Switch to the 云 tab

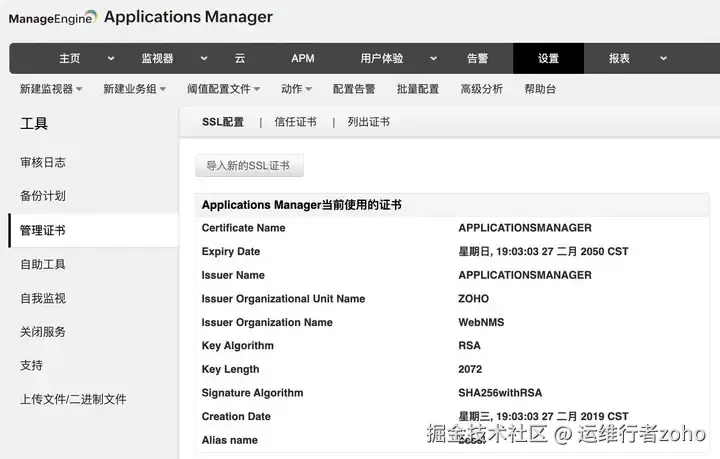(x=240, y=58)
